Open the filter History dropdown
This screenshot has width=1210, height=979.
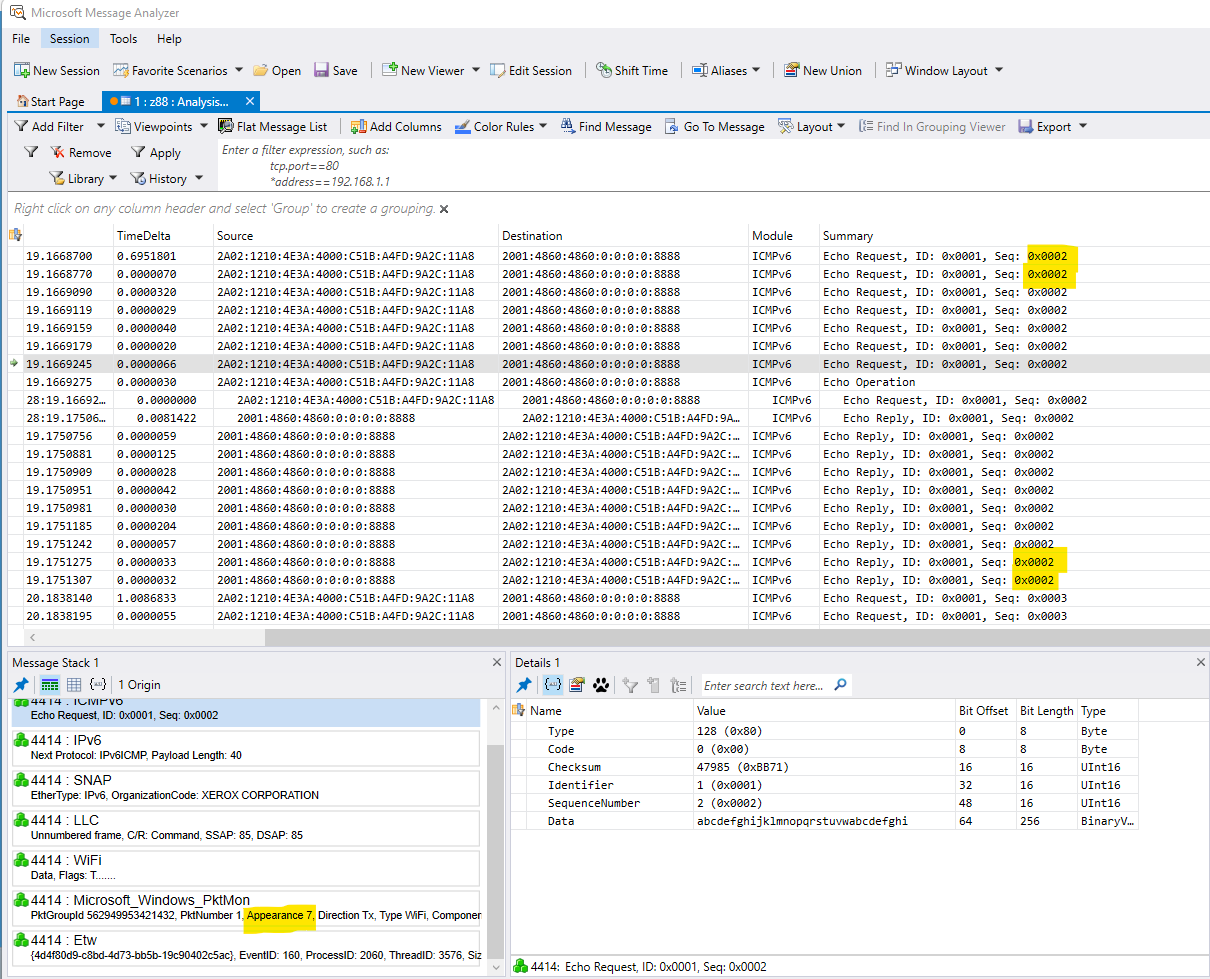click(x=167, y=179)
